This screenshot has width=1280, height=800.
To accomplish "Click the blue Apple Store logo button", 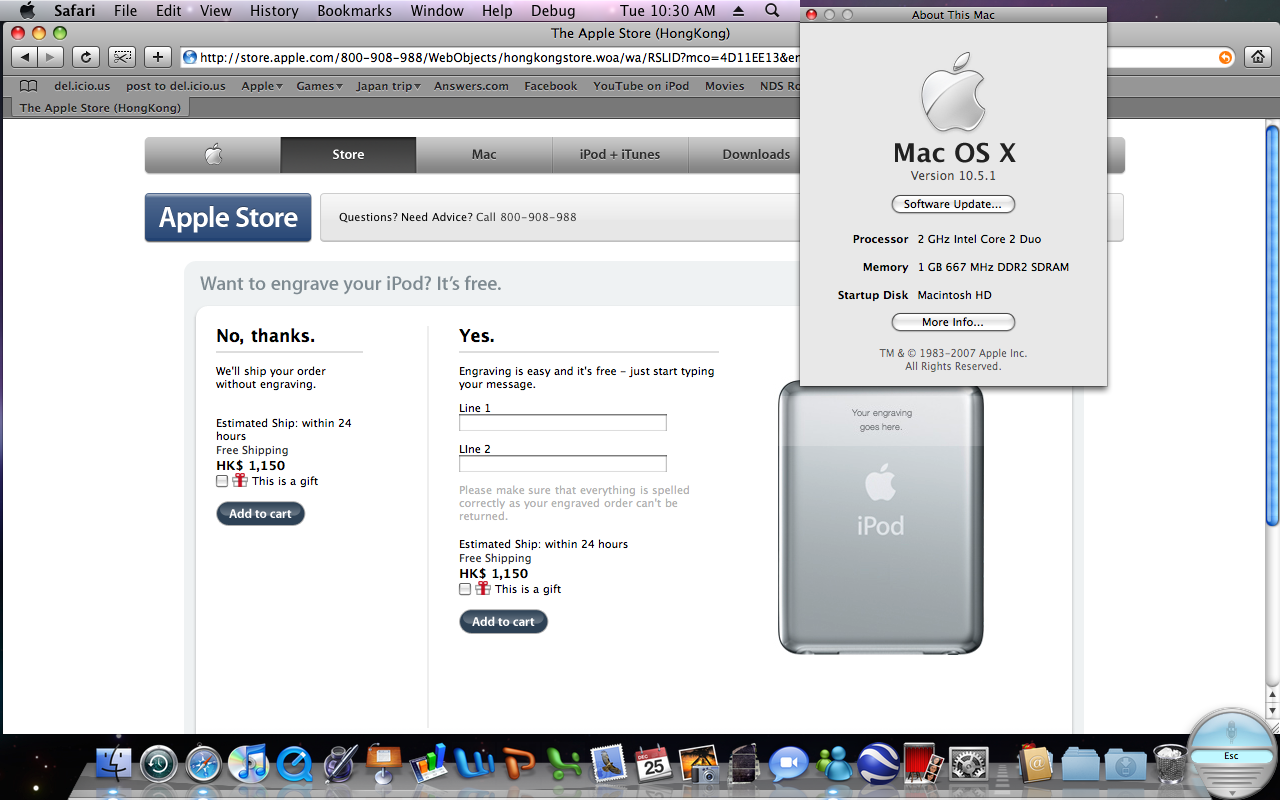I will (x=228, y=218).
